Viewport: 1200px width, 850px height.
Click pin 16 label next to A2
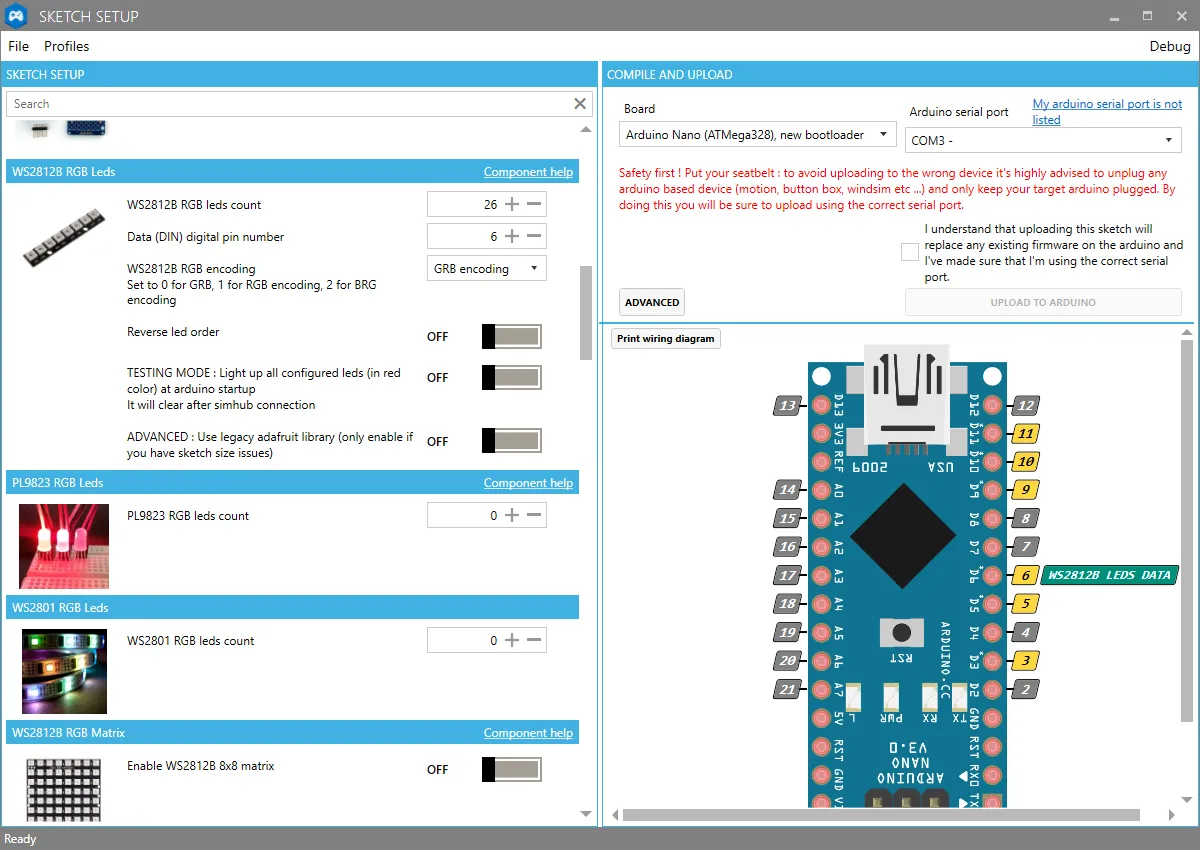point(789,547)
